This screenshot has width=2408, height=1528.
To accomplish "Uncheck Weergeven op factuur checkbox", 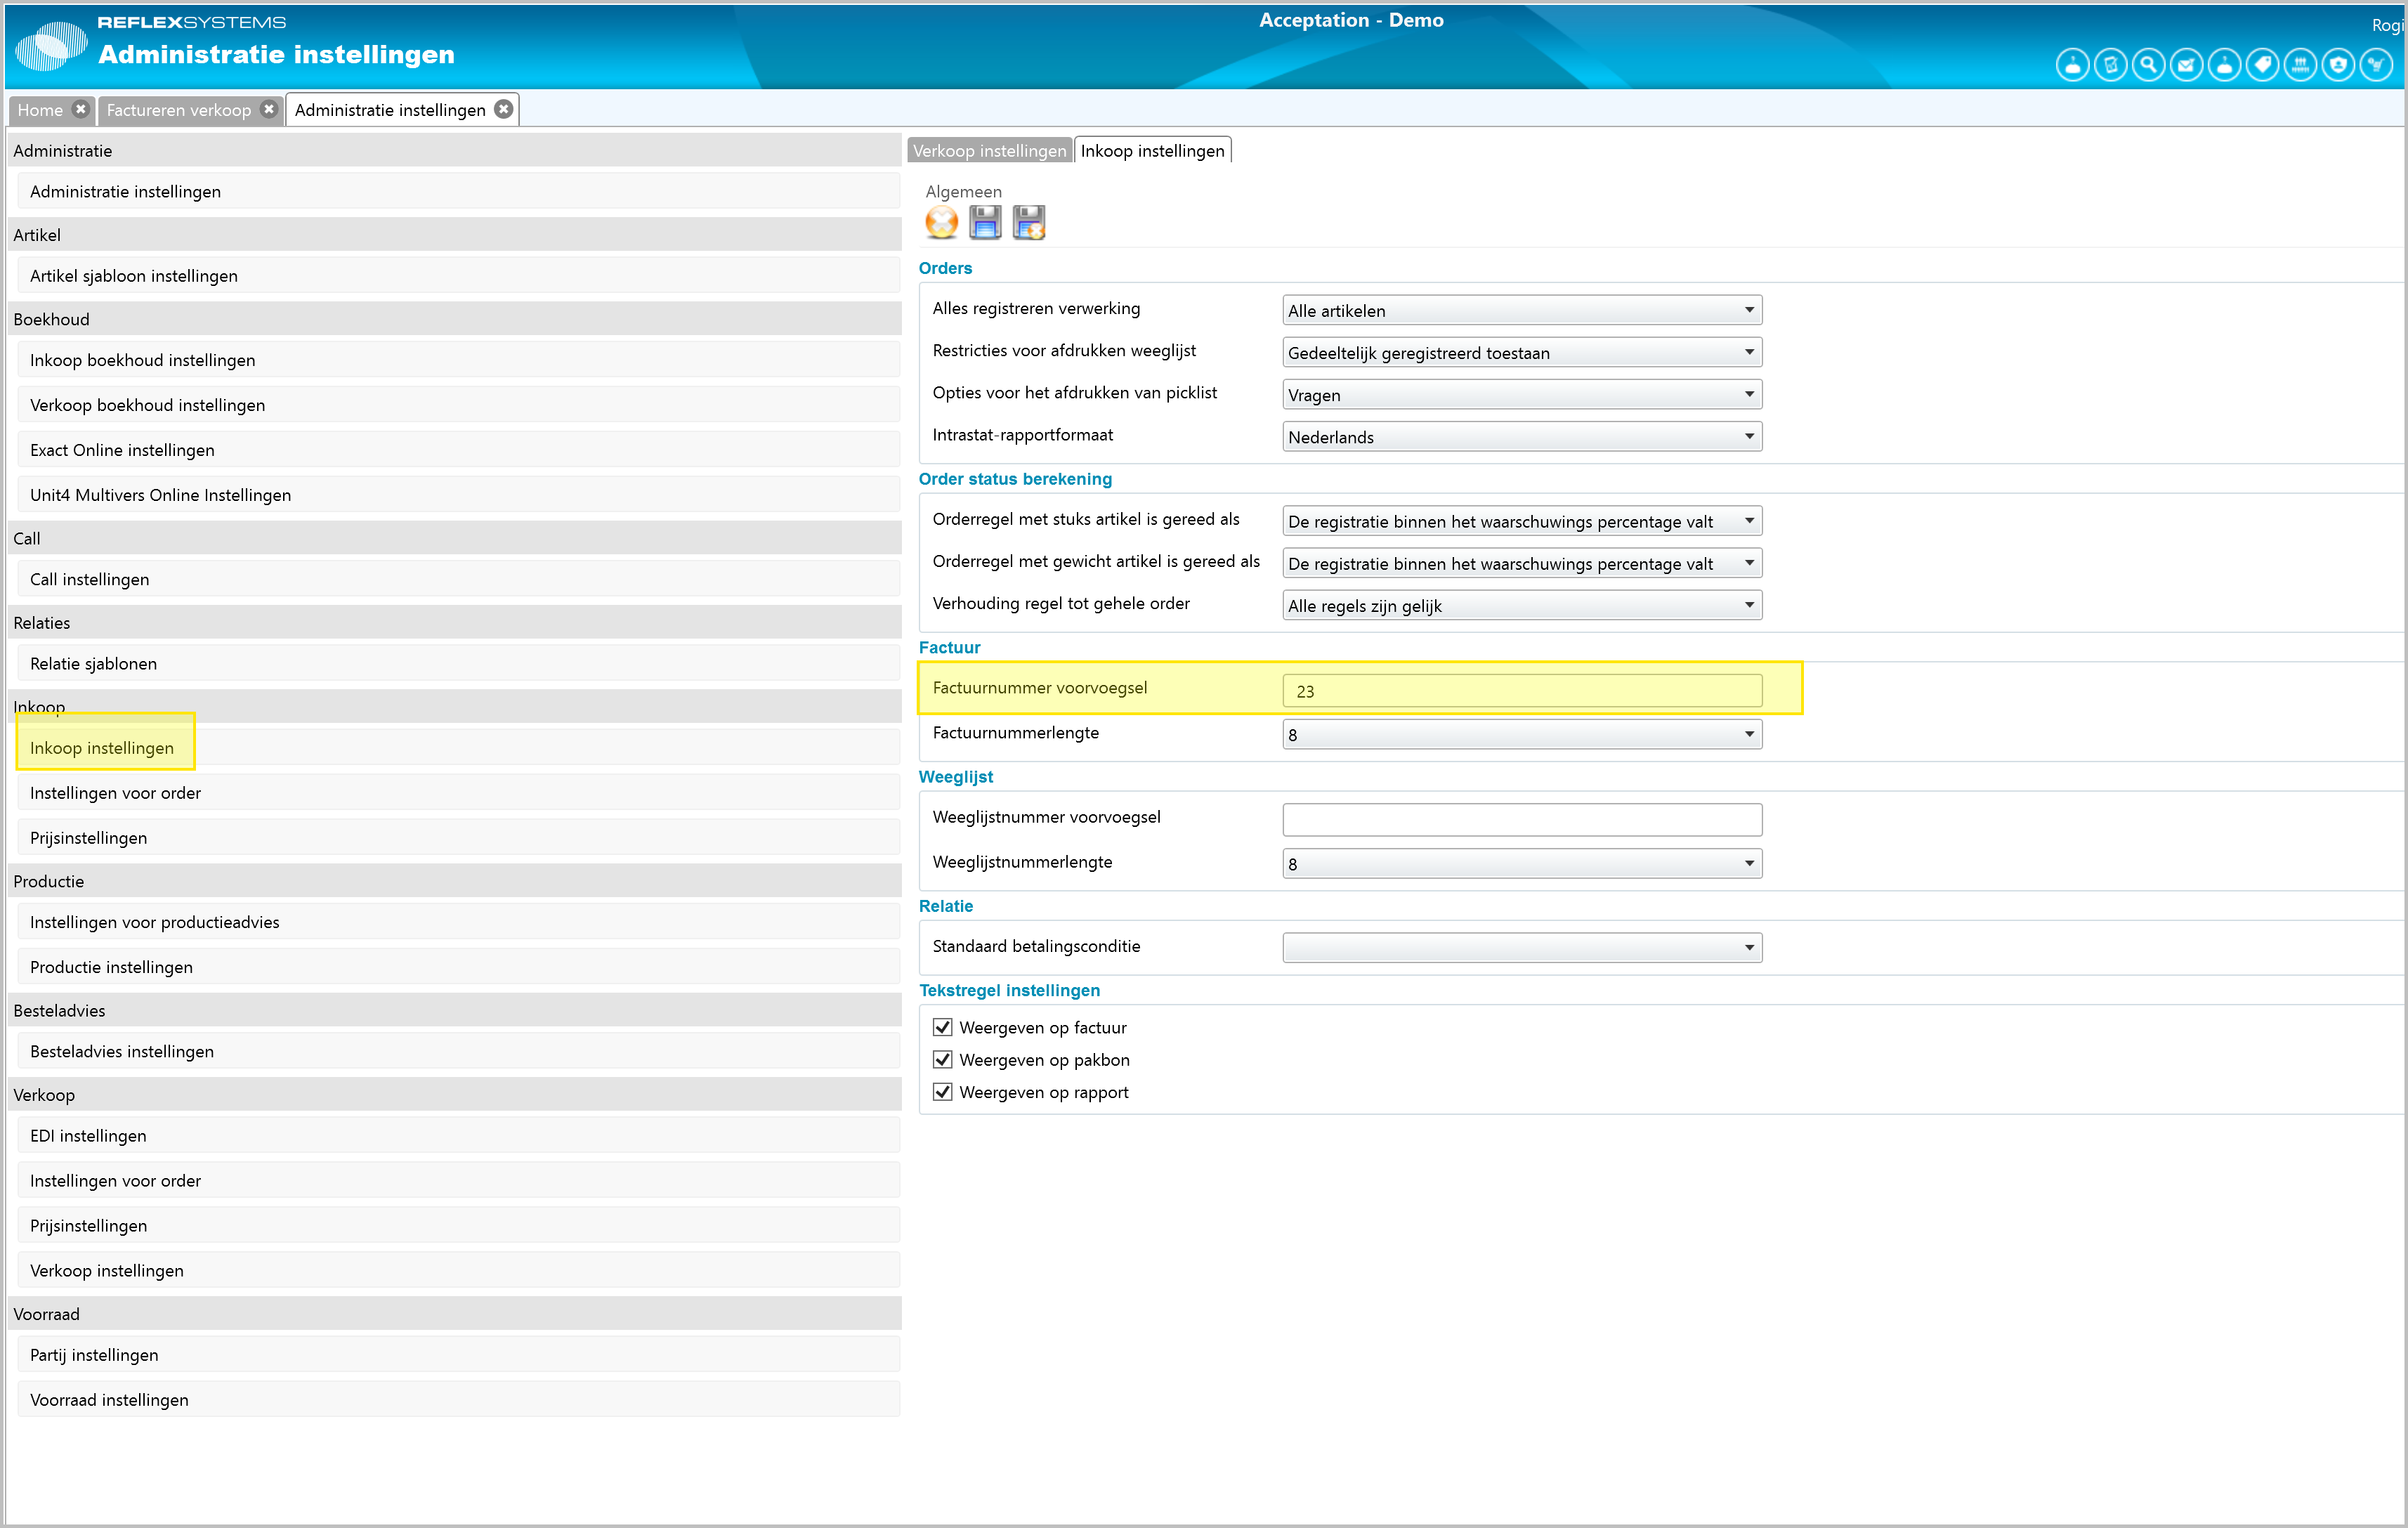I will pos(942,1027).
